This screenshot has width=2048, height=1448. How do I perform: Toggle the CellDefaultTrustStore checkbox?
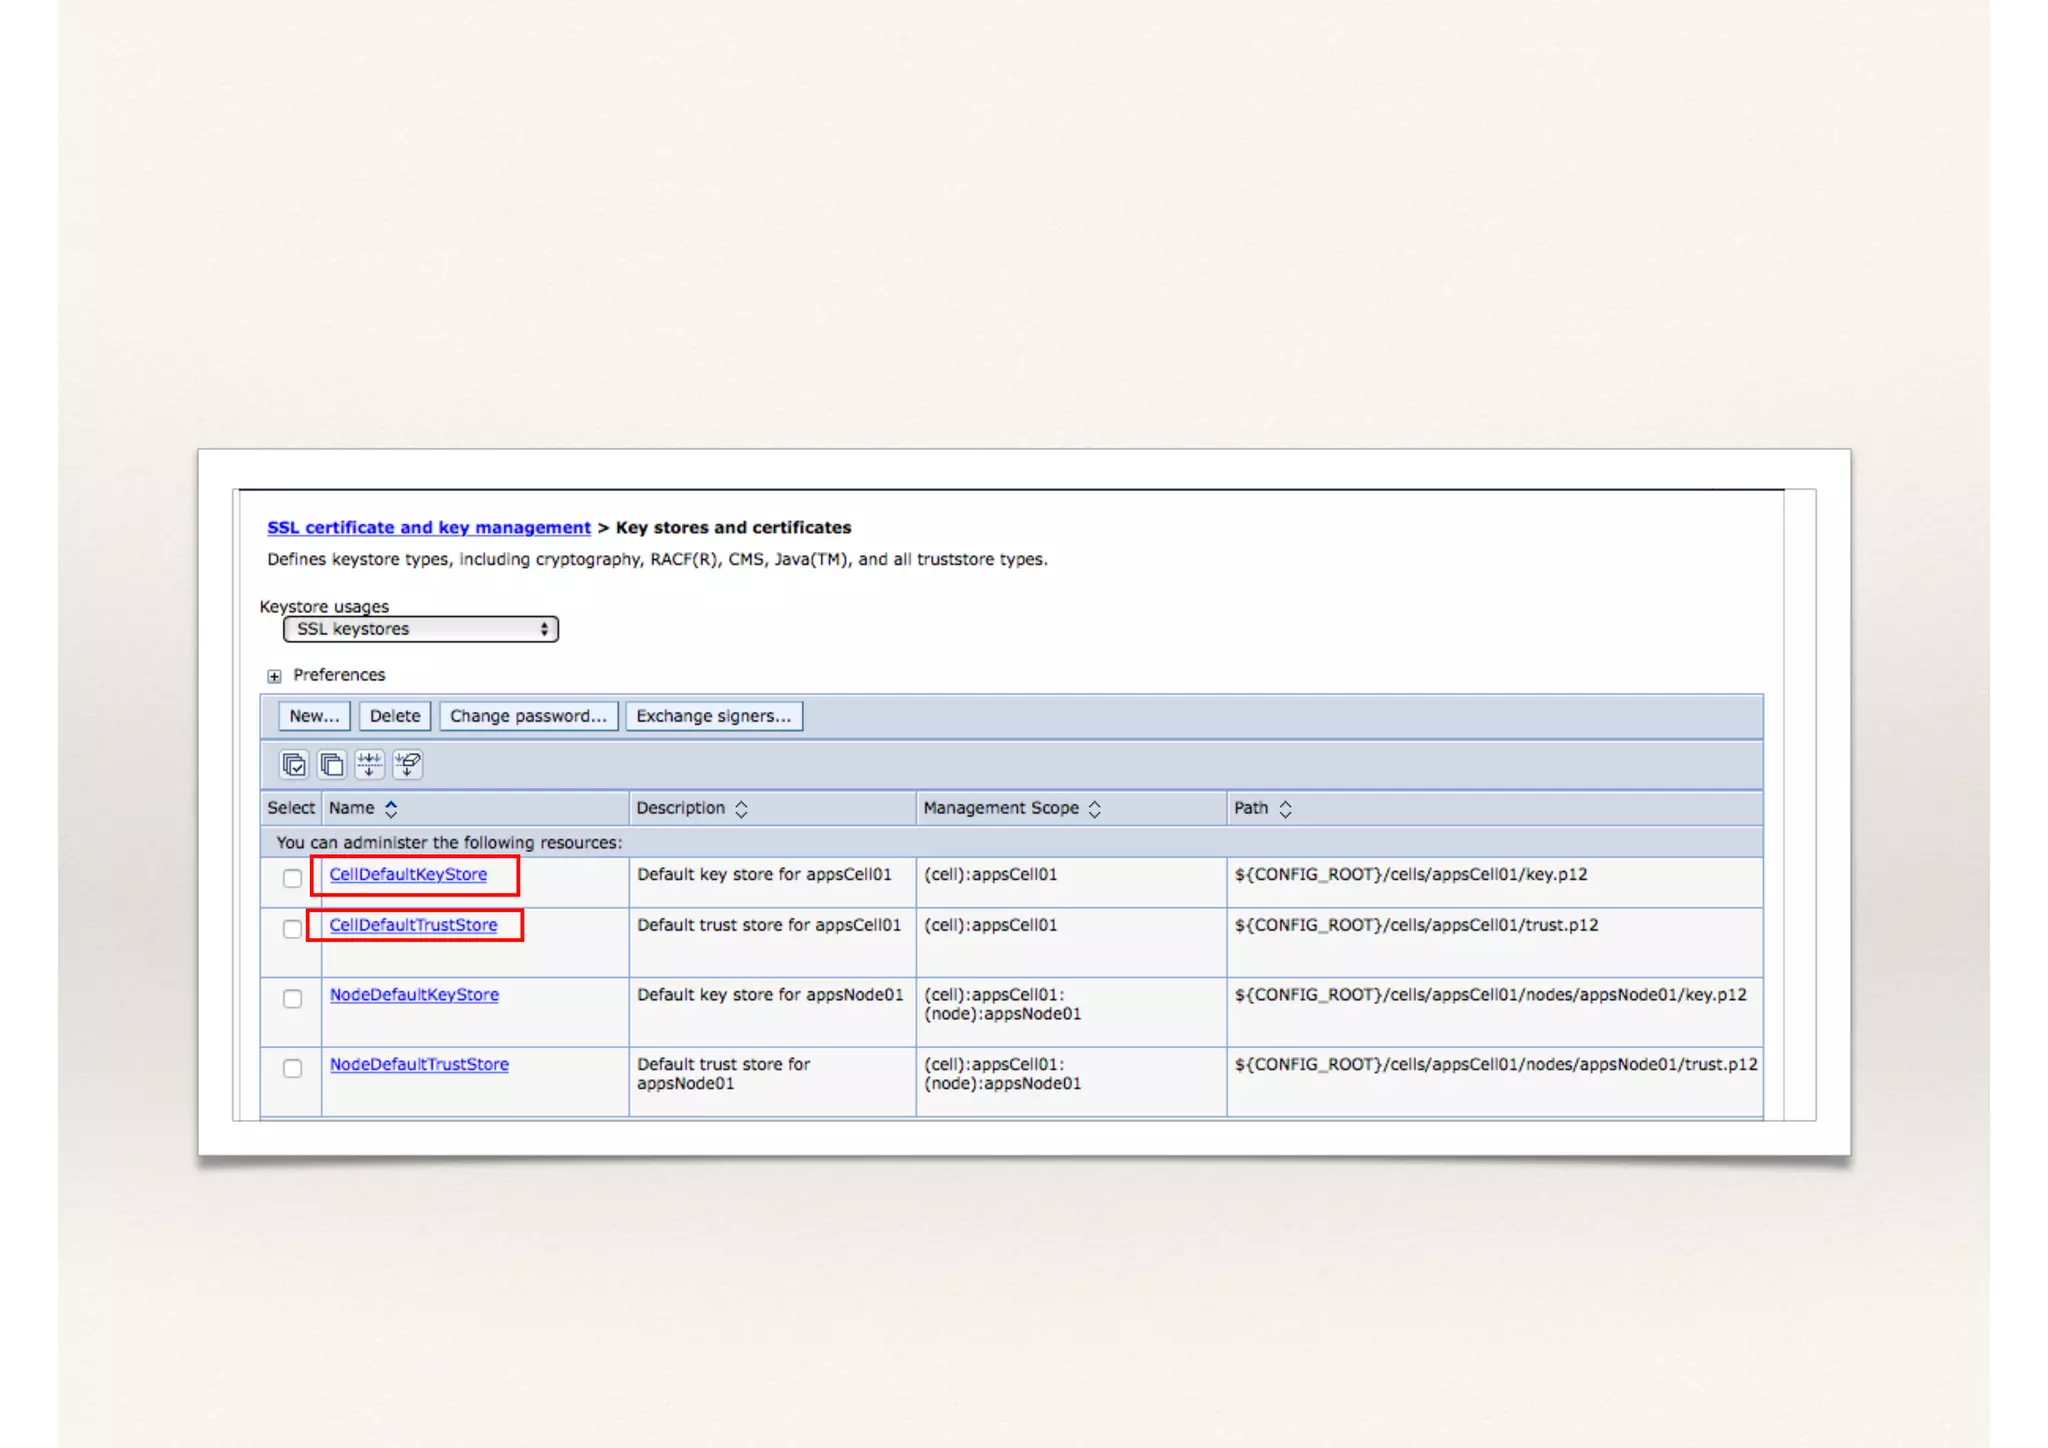(x=292, y=929)
